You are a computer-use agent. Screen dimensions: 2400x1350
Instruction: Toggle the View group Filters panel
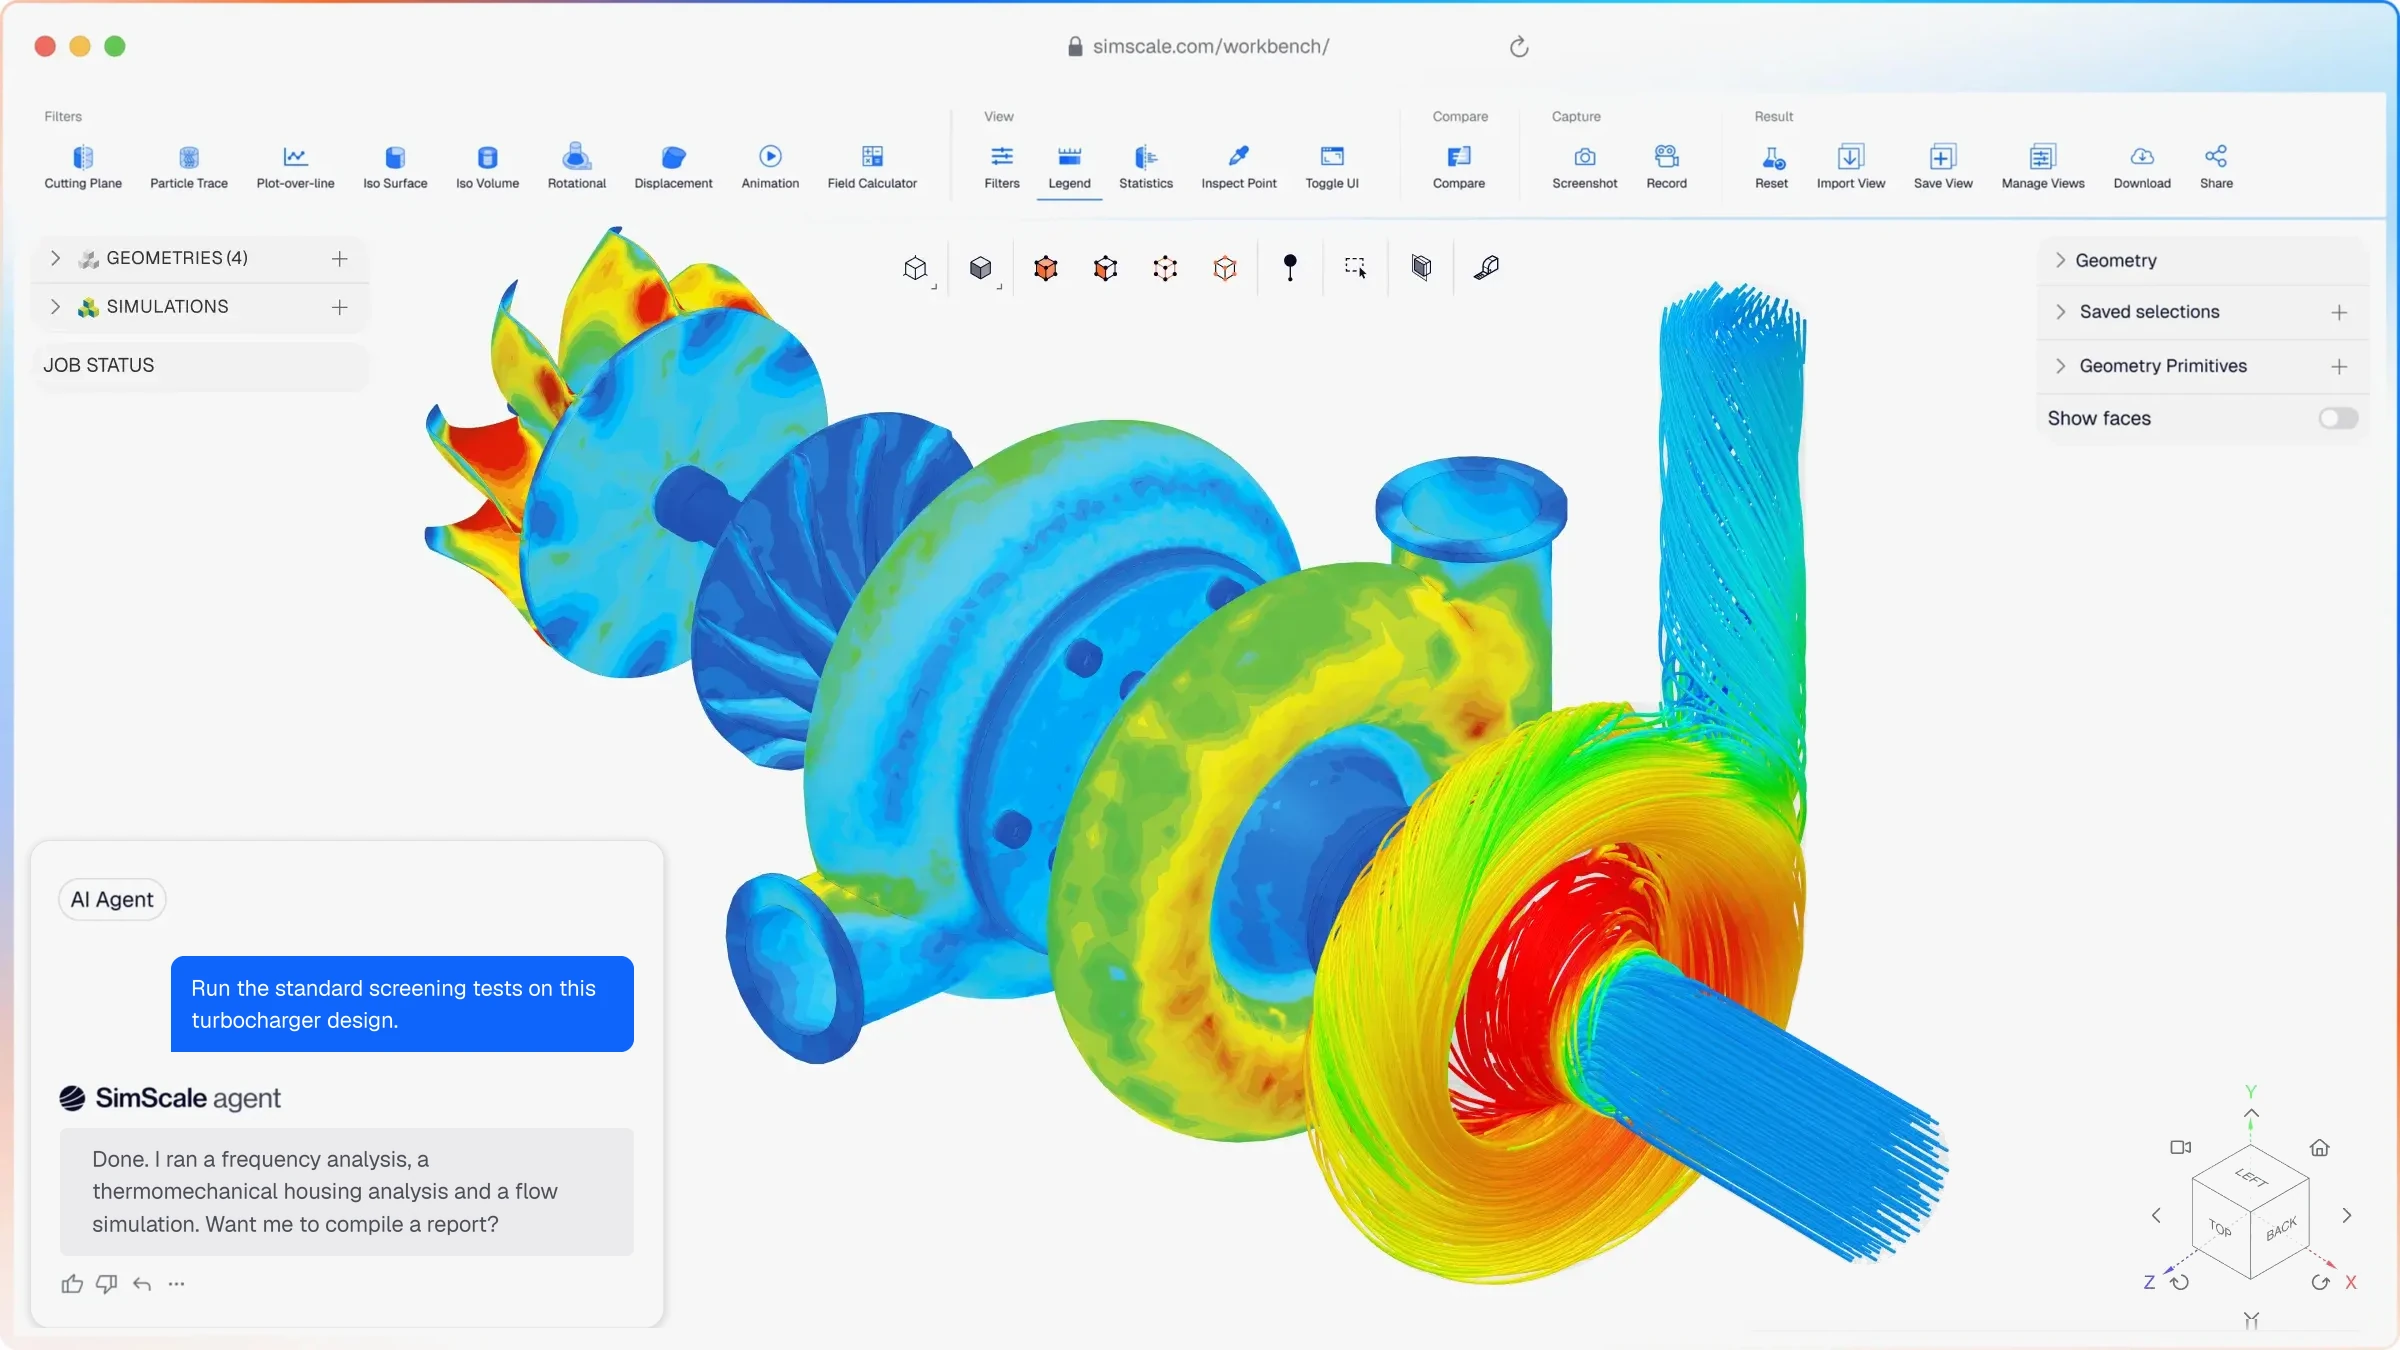(x=1002, y=167)
